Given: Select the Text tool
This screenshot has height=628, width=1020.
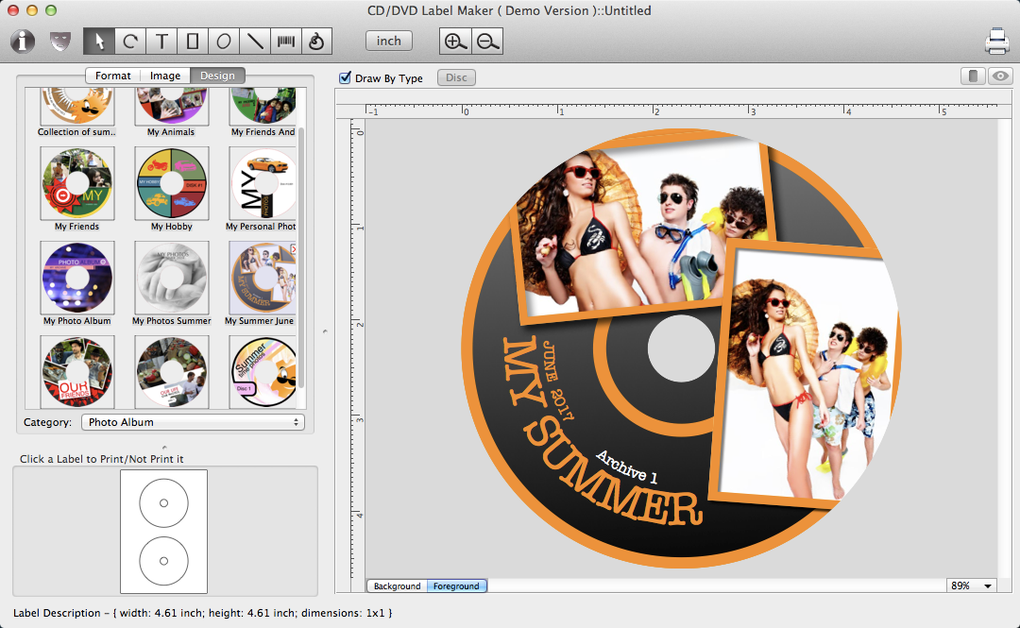Looking at the screenshot, I should tap(161, 41).
